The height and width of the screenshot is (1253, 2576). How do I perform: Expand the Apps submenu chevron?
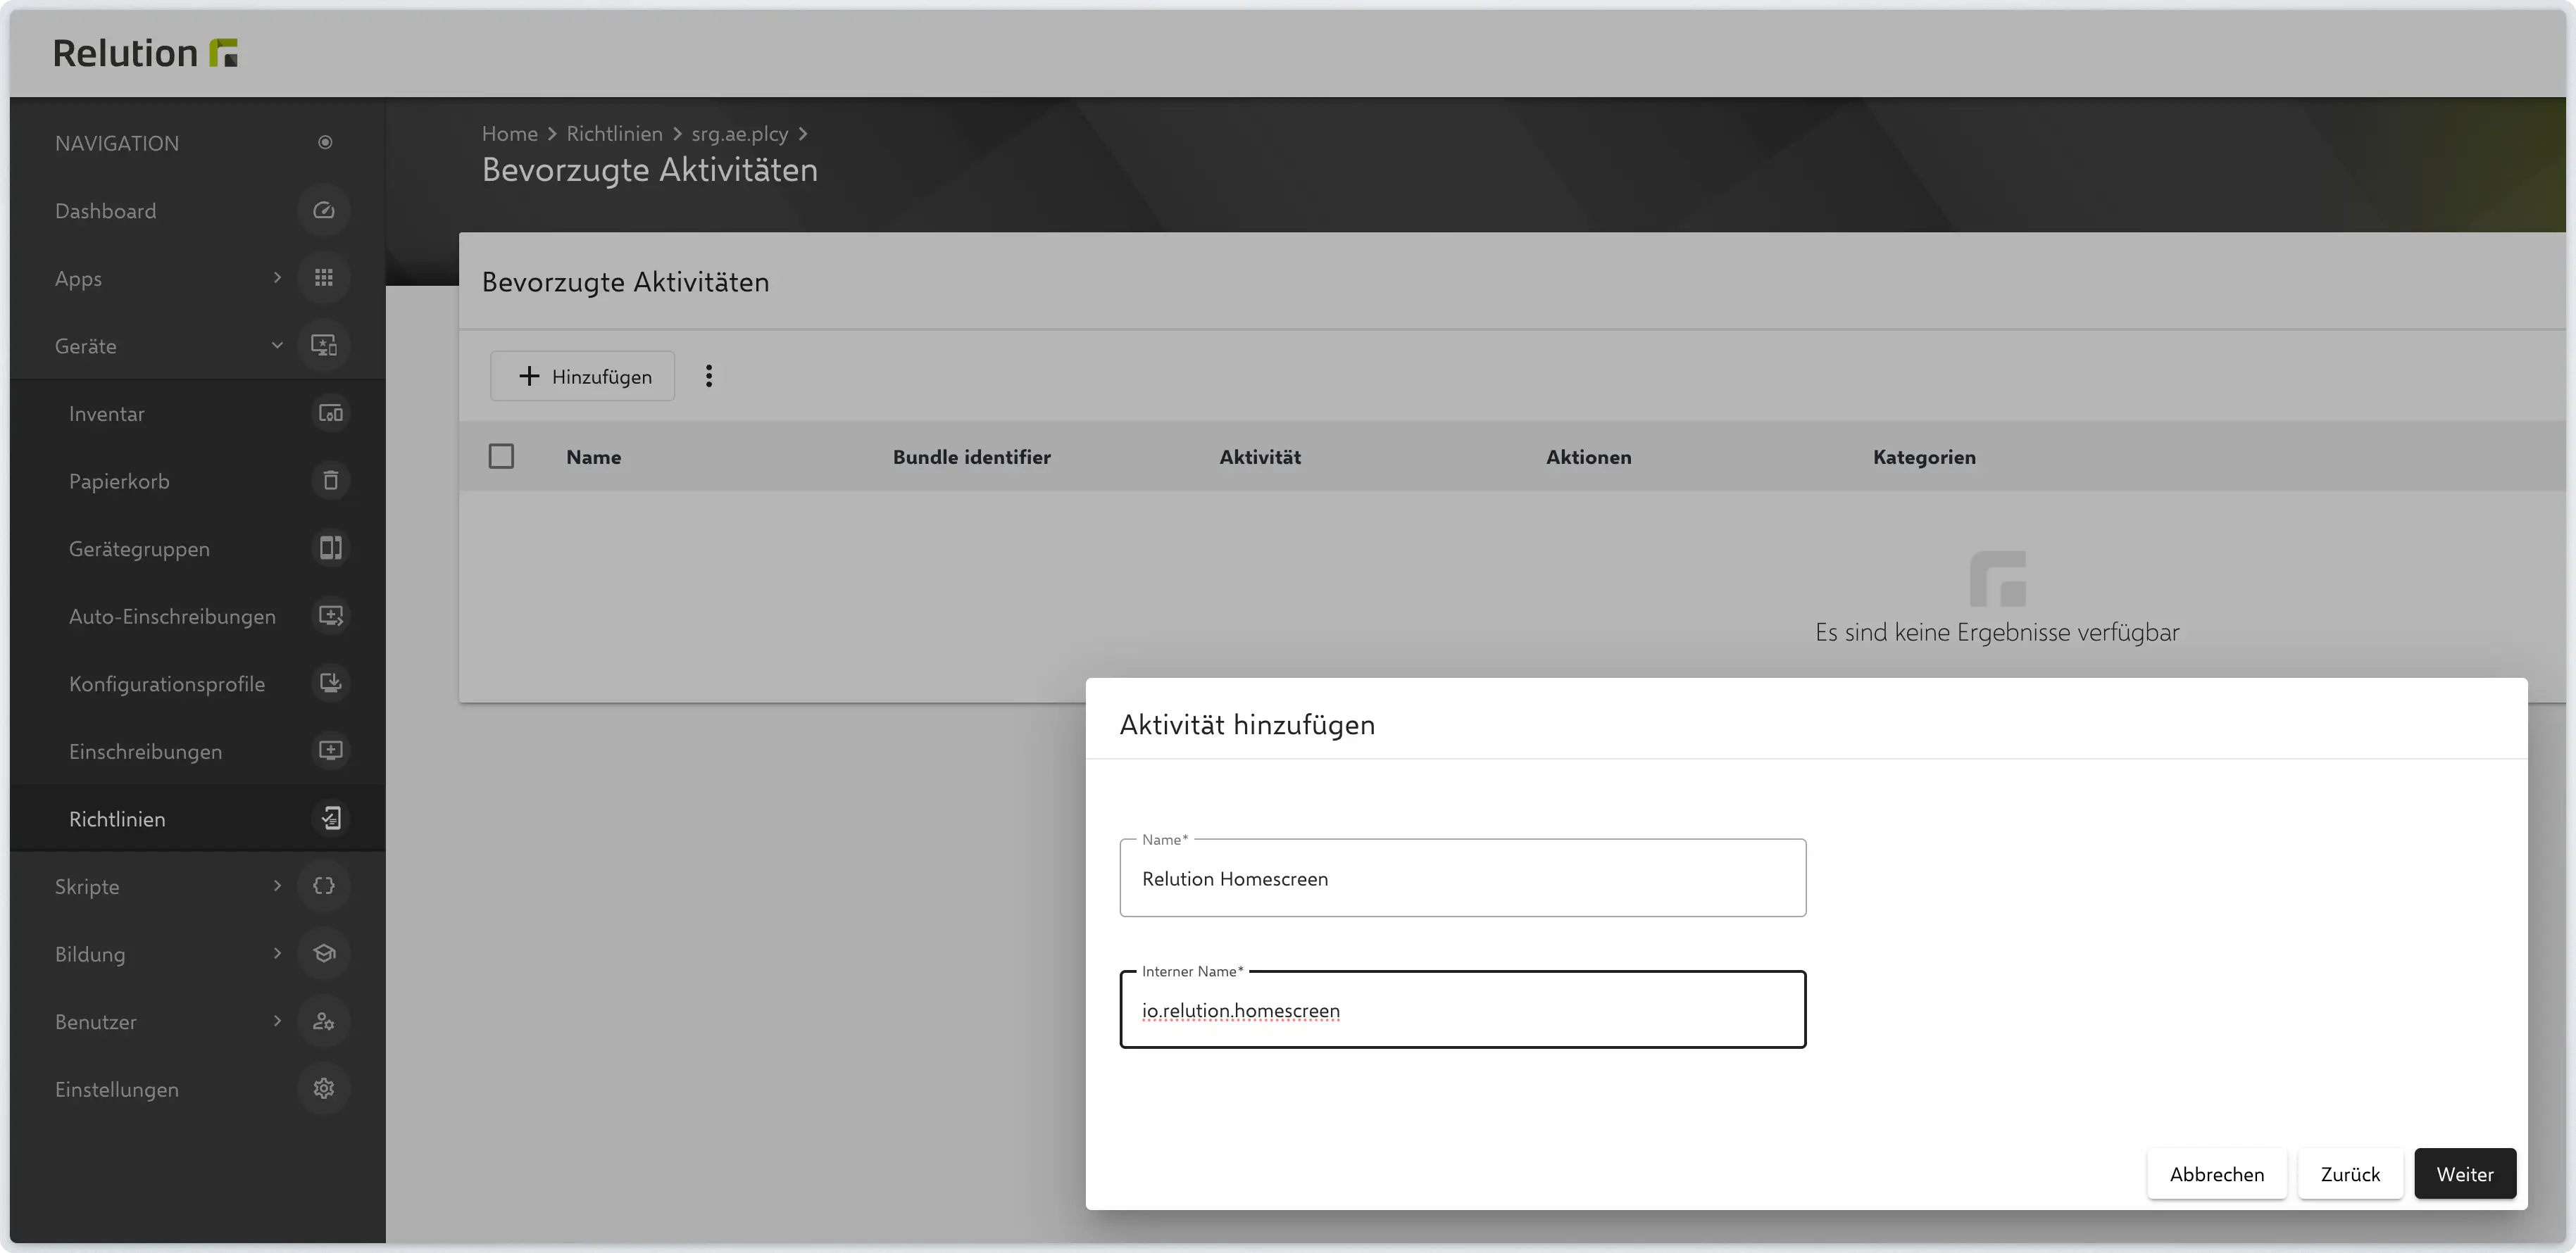(277, 278)
